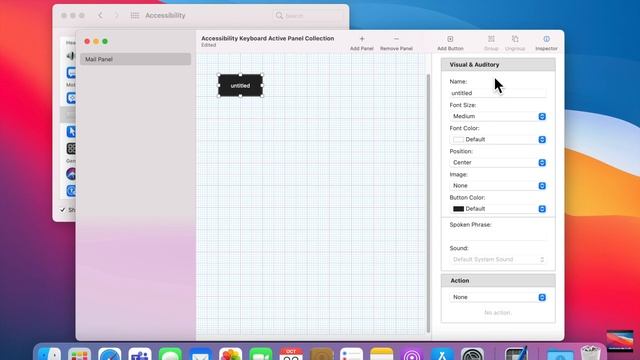Screen dimensions: 640x360
Task: Select the untitled button on the canvas
Action: 240,86
